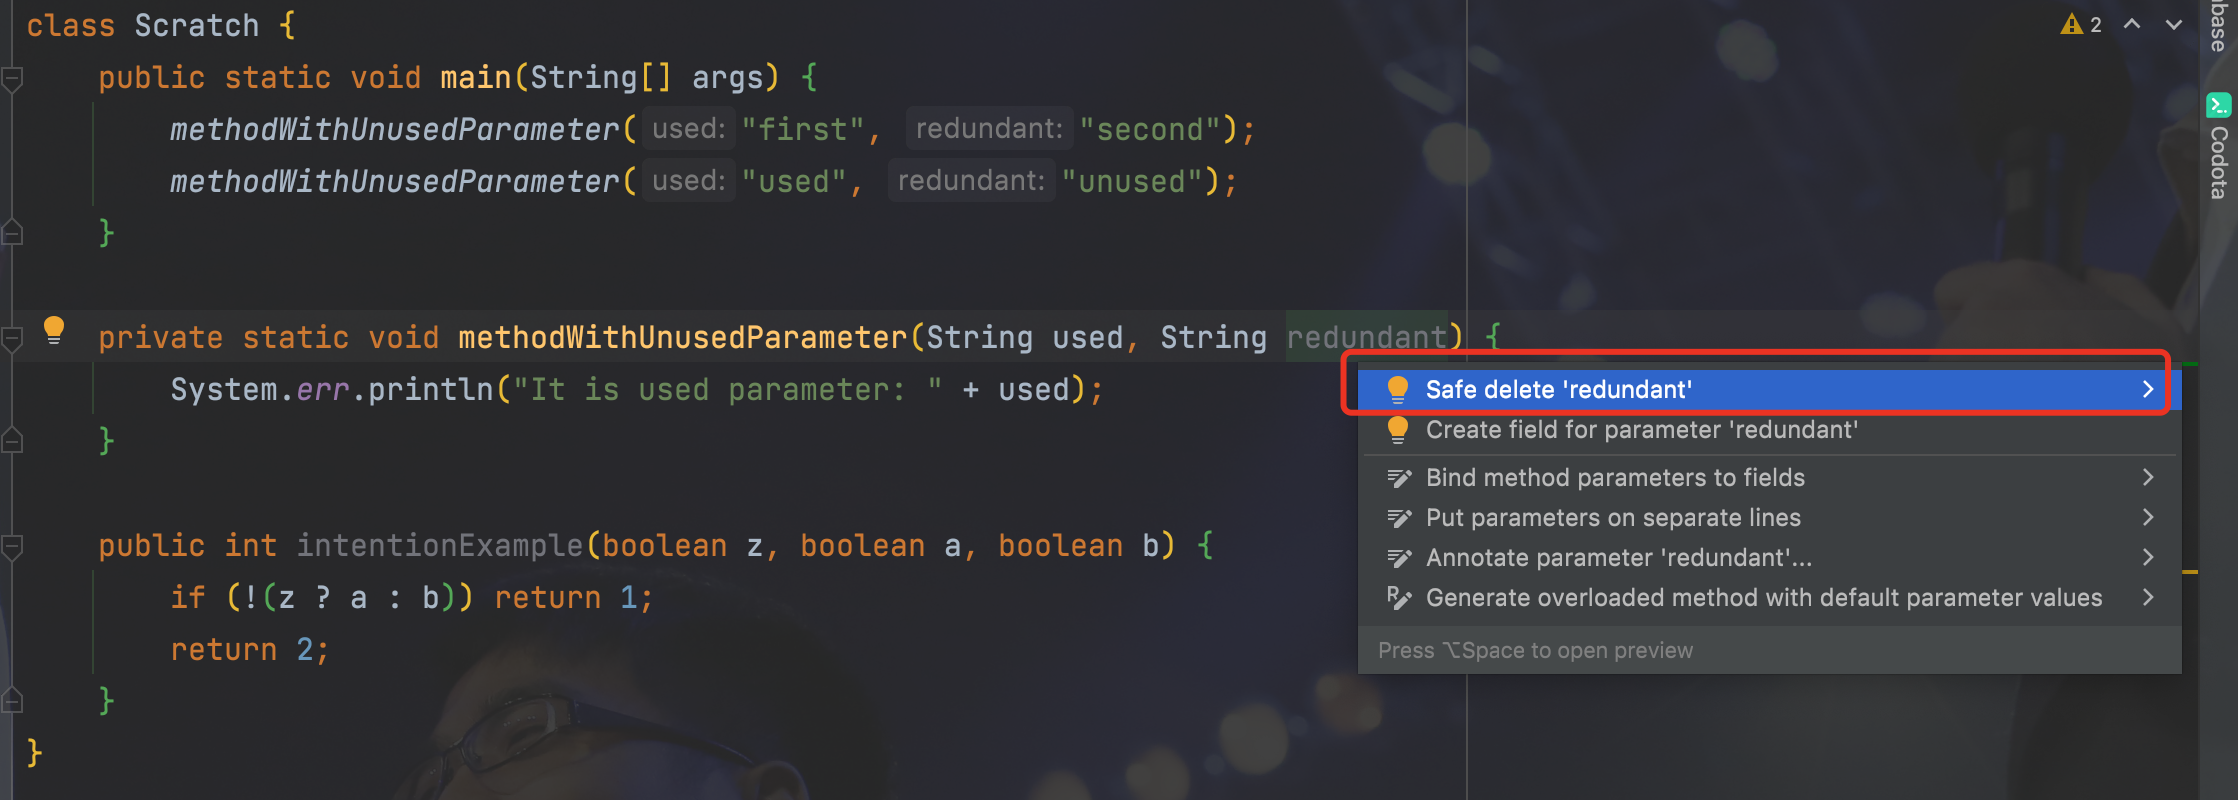Select Bind method parameters to fields
The height and width of the screenshot is (800, 2238).
click(1615, 478)
